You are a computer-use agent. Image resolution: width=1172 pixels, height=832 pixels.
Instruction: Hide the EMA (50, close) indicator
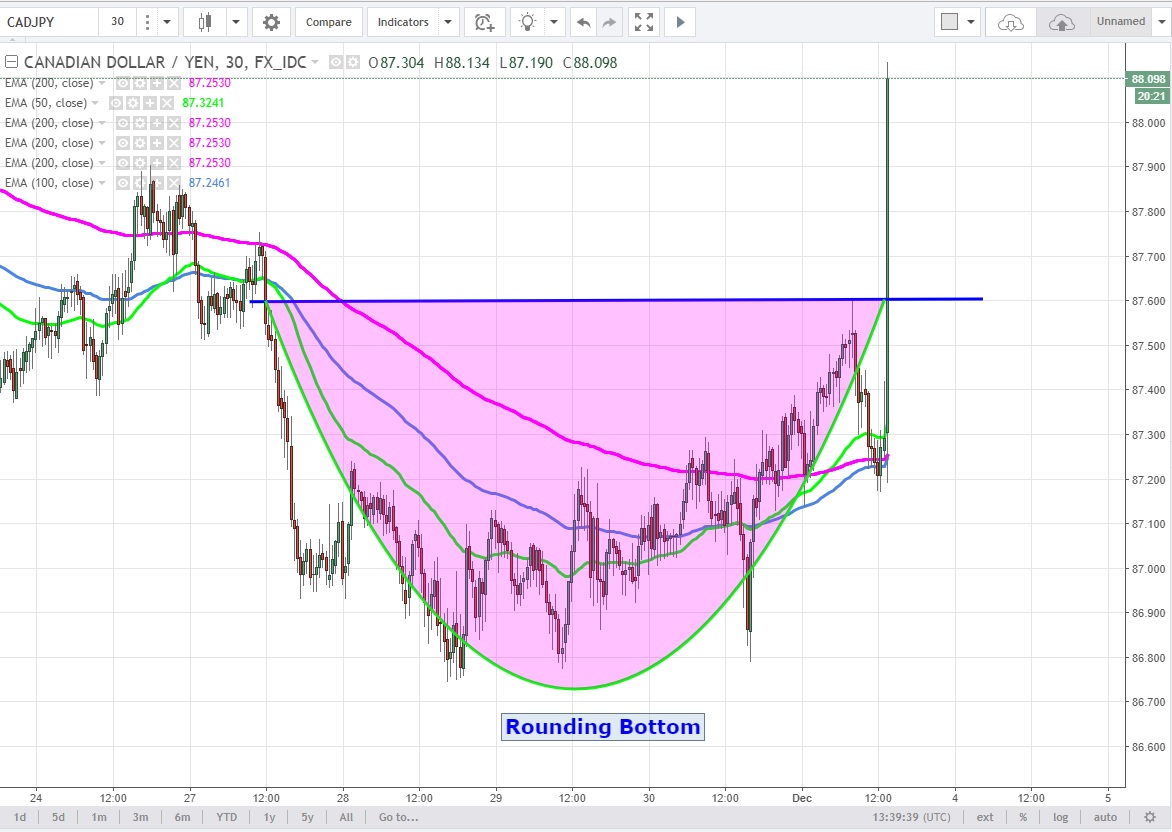[117, 103]
